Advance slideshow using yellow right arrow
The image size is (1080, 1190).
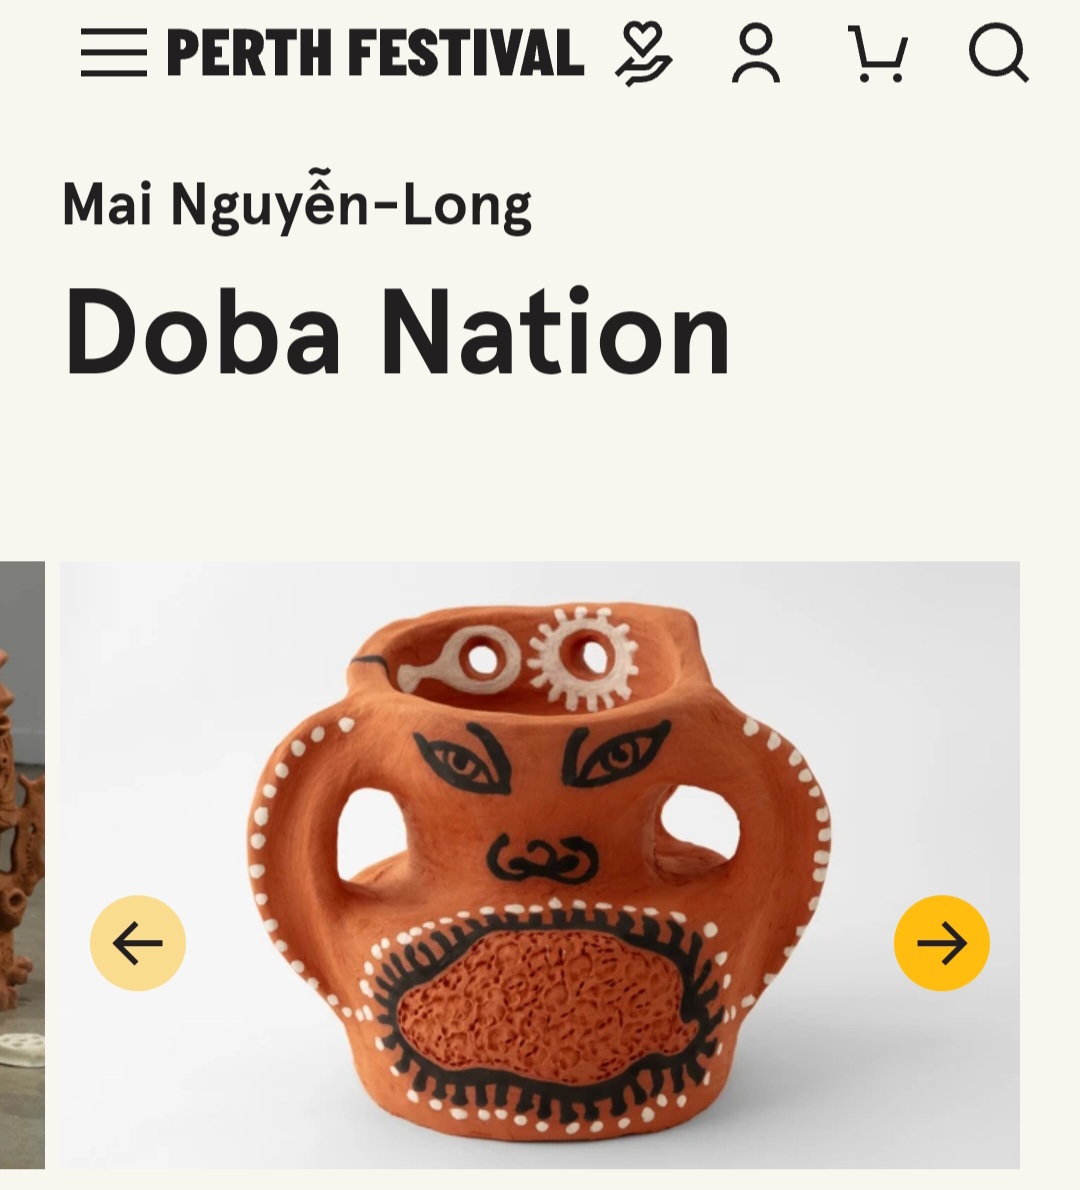(942, 943)
